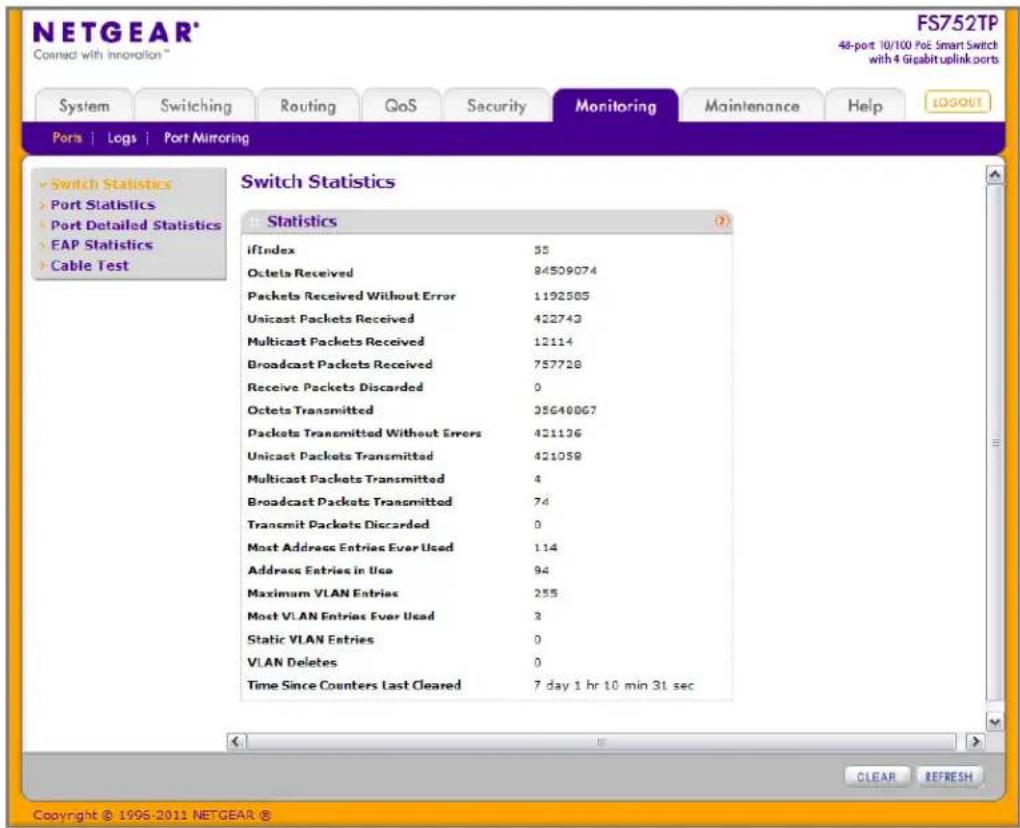Select Switch Statistics in sidebar
Image resolution: width=1020 pixels, height=828 pixels.
pos(111,184)
